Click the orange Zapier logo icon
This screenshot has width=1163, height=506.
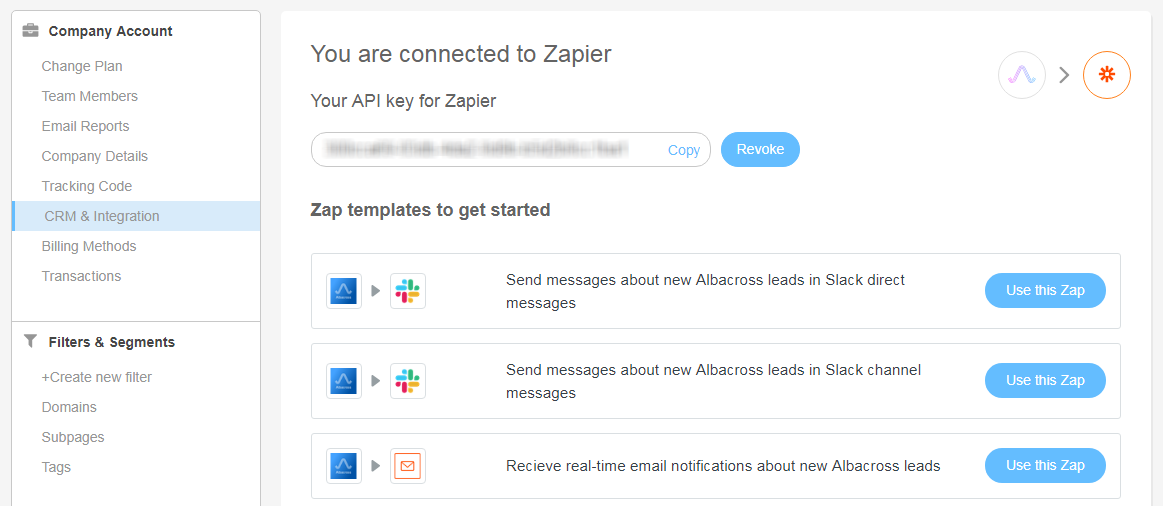(x=1106, y=75)
